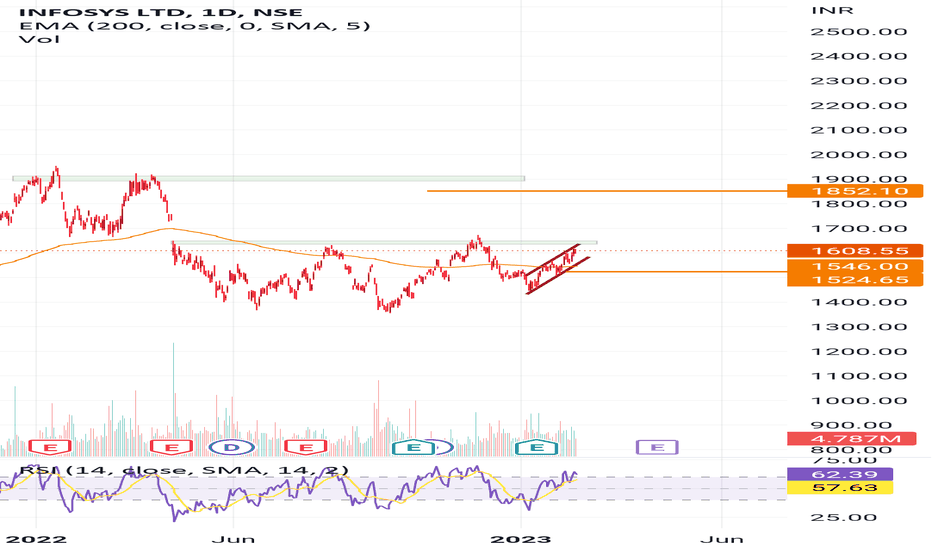Viewport: 932px width, 550px height.
Task: Click the 1546.00 EMA price label
Action: click(855, 266)
